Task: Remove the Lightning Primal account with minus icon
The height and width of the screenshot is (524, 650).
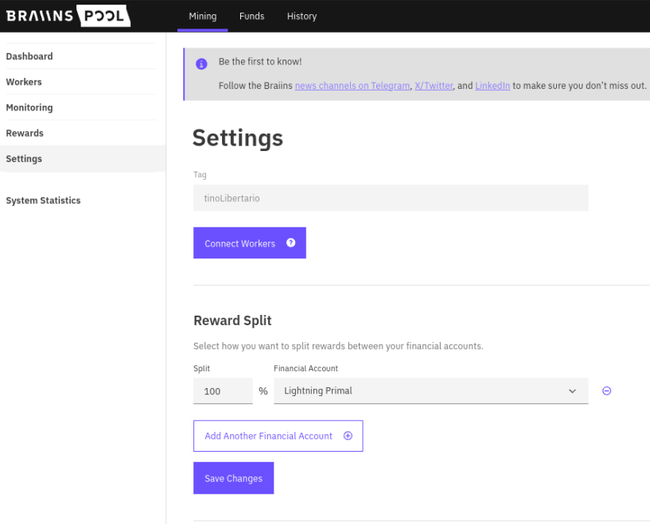Action: point(607,391)
